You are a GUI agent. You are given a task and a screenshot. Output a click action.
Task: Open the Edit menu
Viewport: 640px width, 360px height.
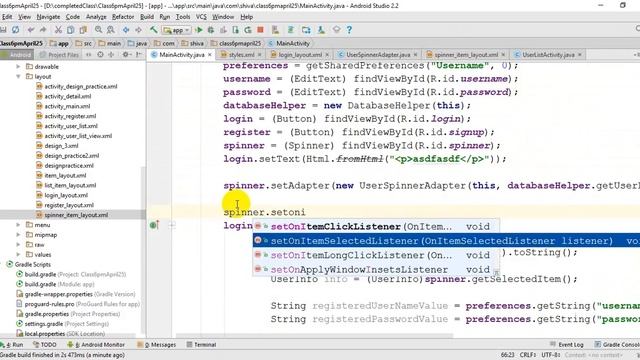point(7,17)
